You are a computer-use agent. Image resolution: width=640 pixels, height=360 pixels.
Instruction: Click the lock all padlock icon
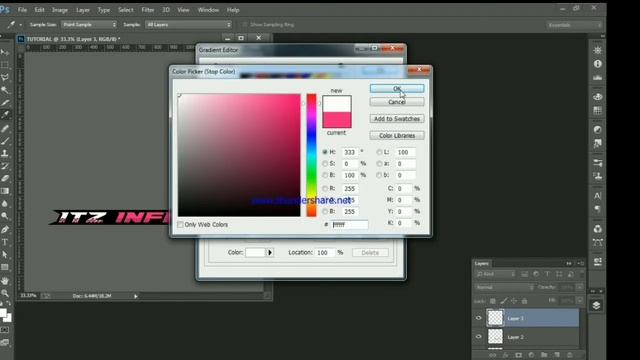(524, 301)
